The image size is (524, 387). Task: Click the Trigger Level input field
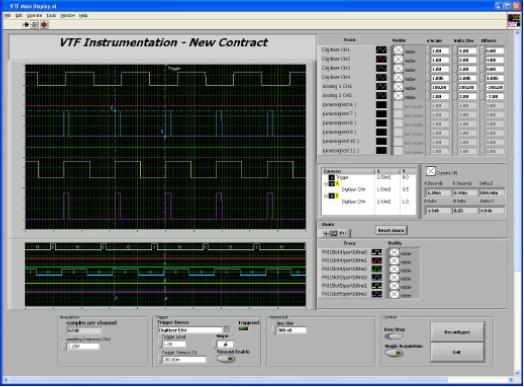pyautogui.click(x=174, y=344)
